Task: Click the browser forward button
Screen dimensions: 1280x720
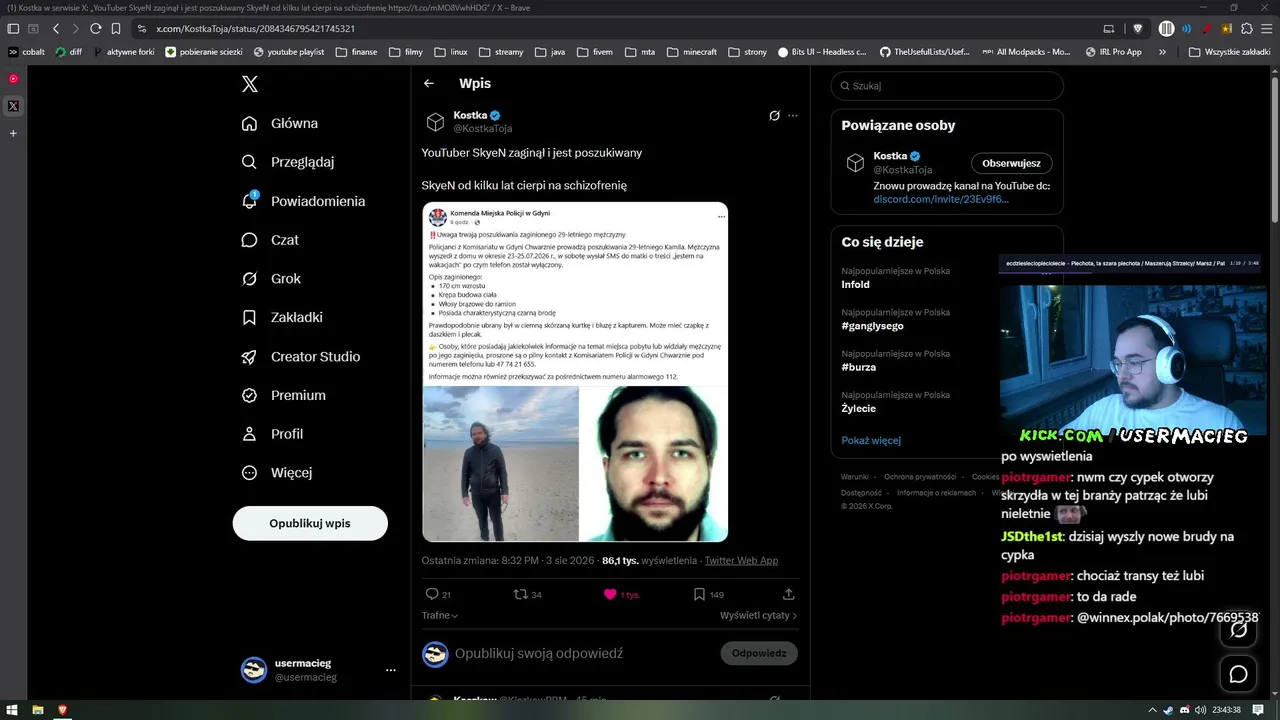Action: click(74, 29)
